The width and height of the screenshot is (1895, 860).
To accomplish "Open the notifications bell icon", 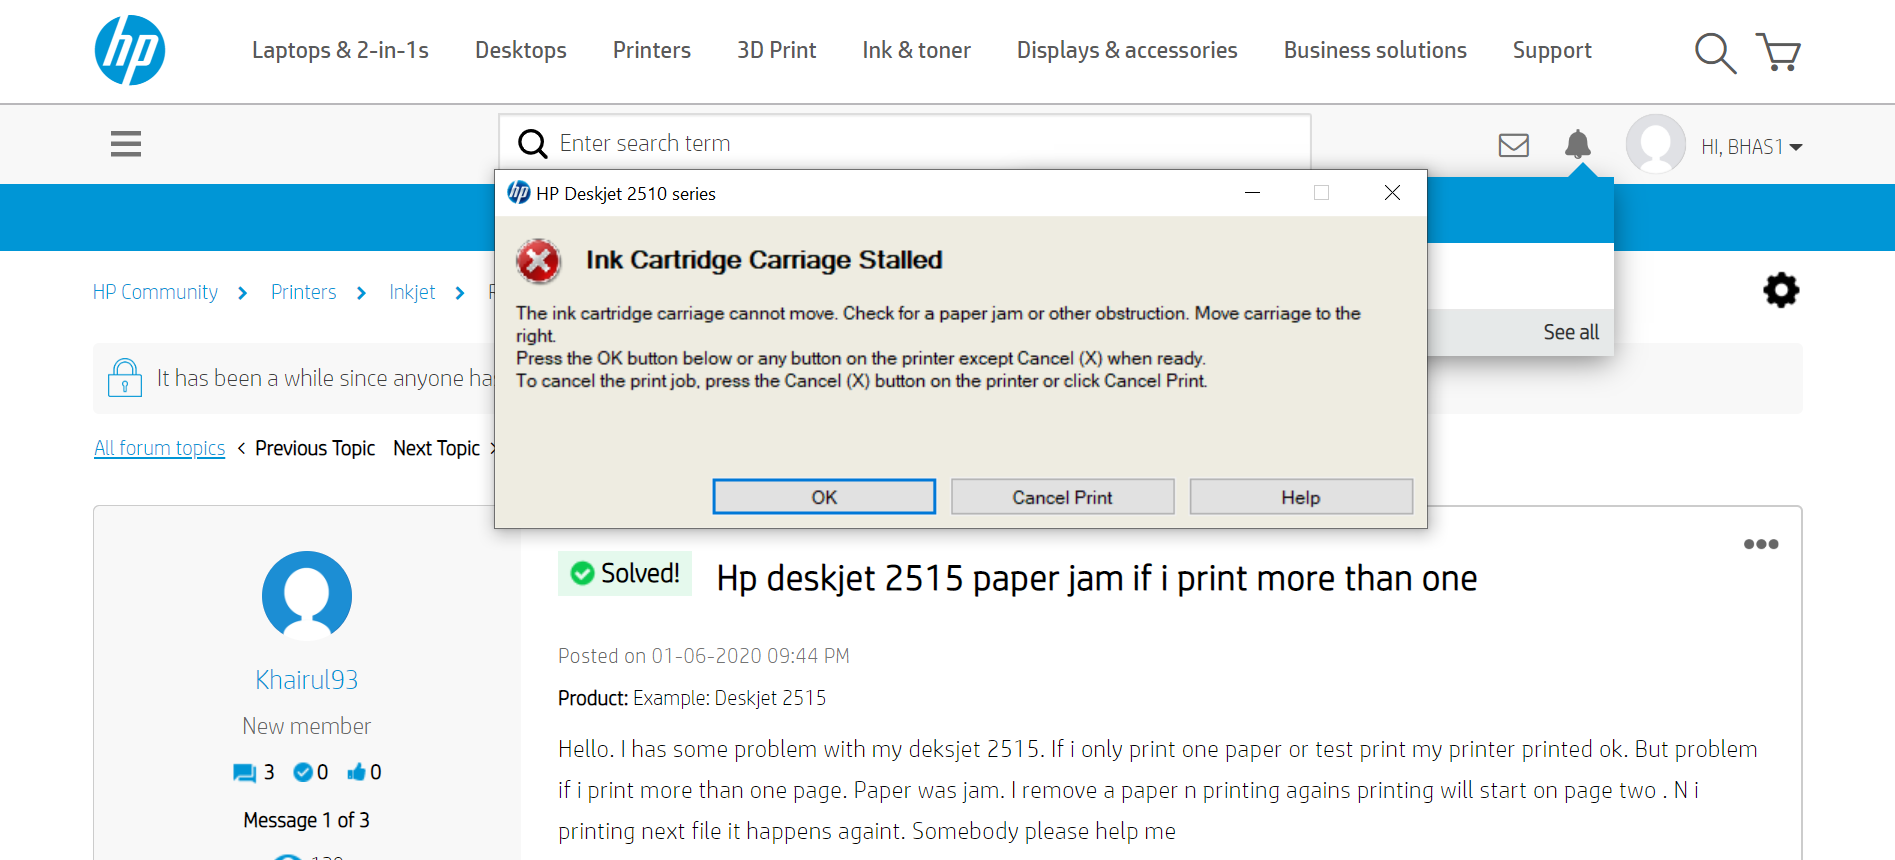I will point(1578,145).
